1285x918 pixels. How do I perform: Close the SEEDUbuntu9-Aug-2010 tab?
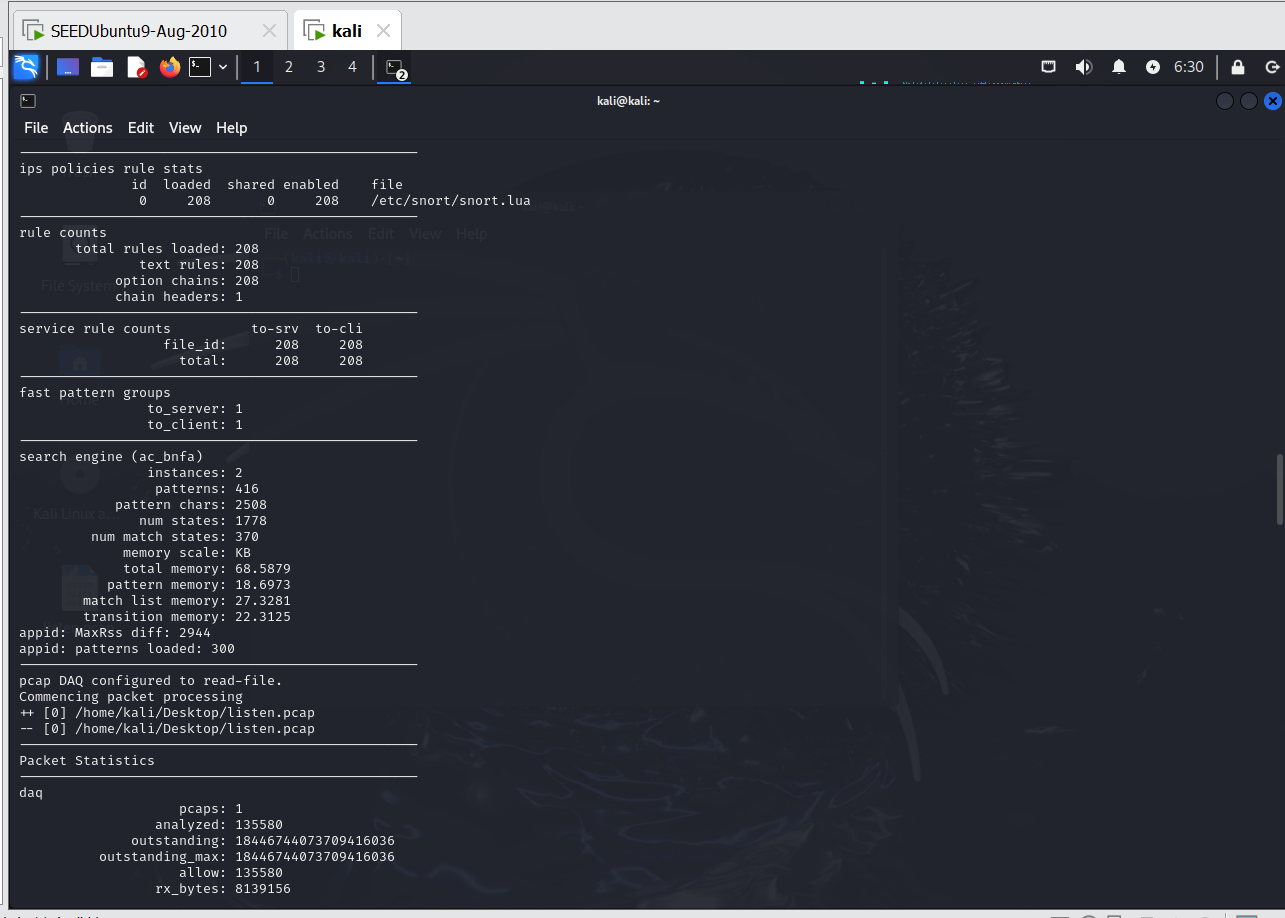pos(268,31)
